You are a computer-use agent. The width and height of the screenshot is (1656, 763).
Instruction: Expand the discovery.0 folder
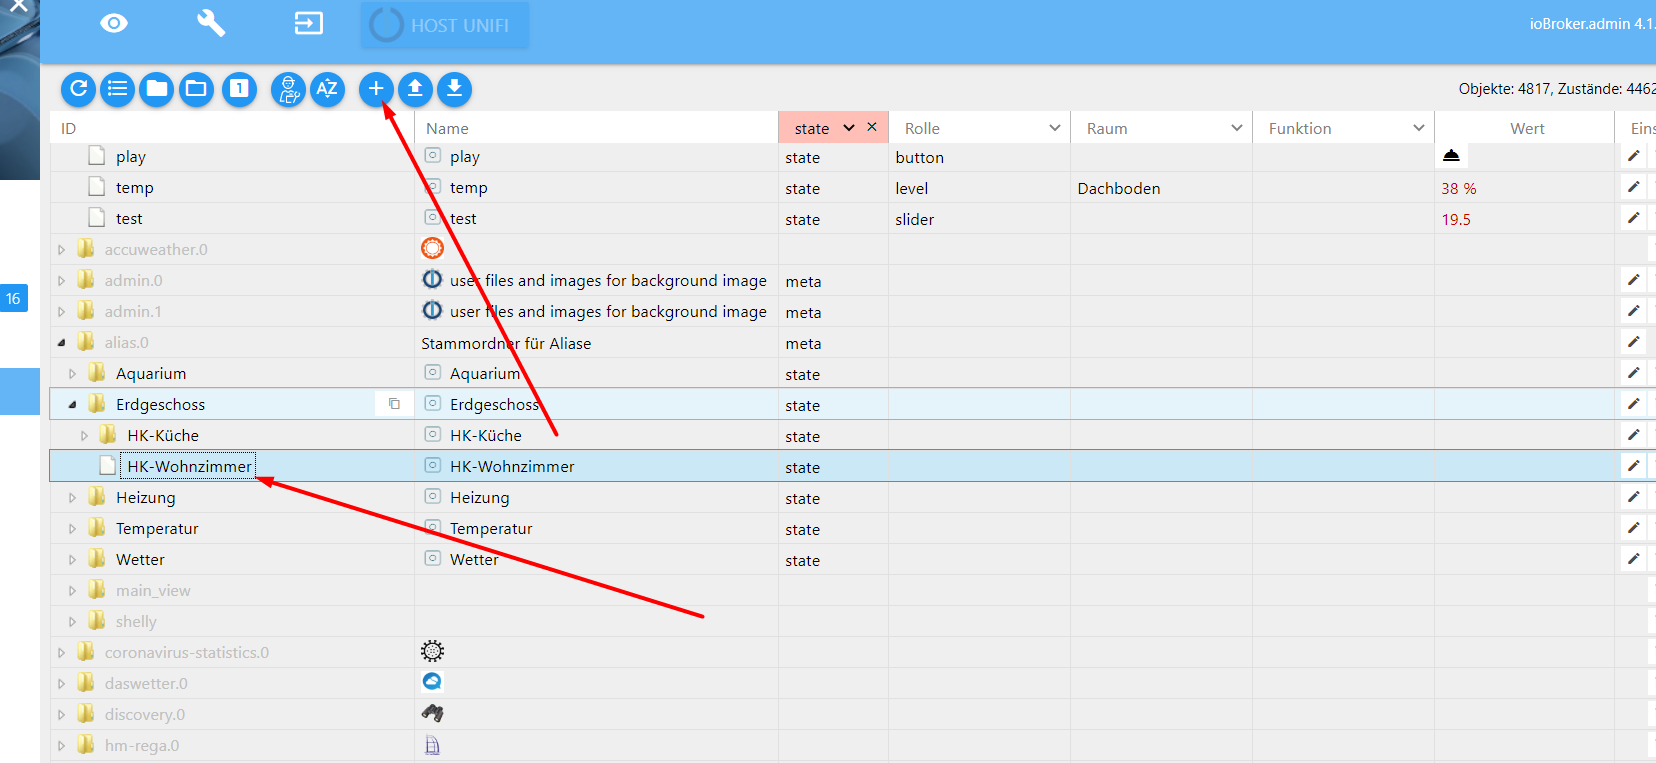click(61, 715)
